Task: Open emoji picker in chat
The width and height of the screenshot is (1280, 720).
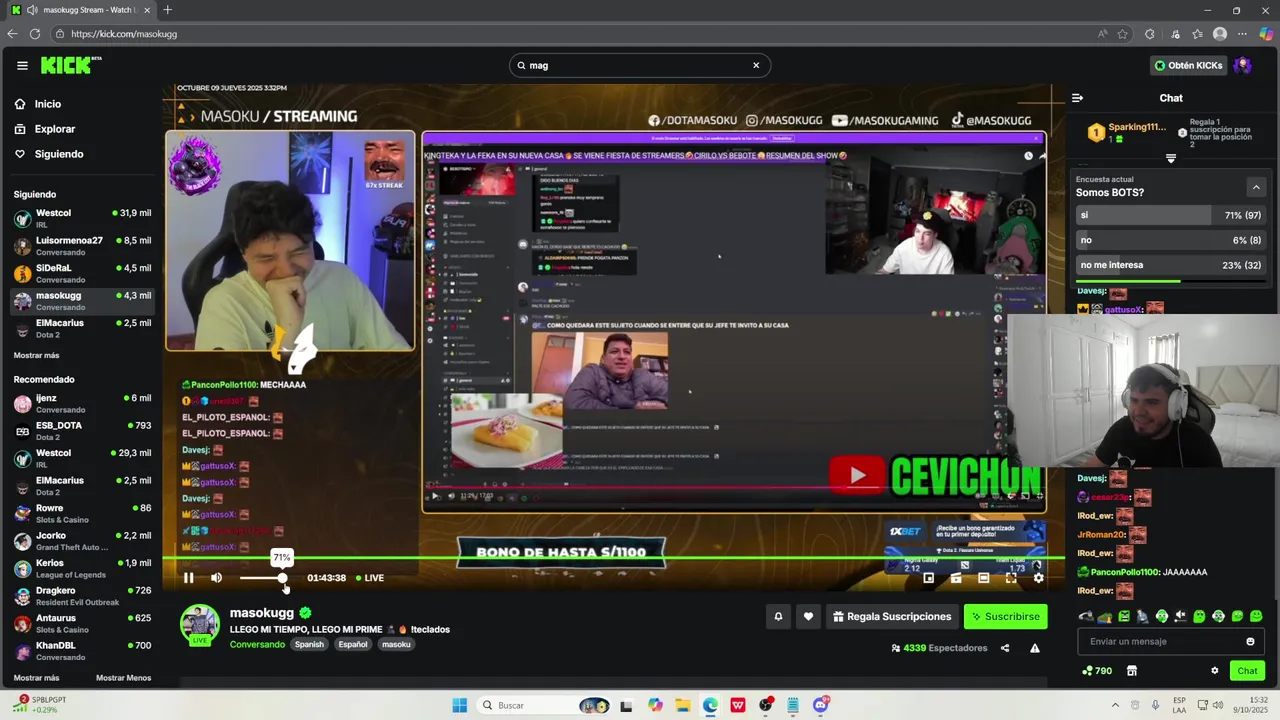Action: click(x=1250, y=642)
